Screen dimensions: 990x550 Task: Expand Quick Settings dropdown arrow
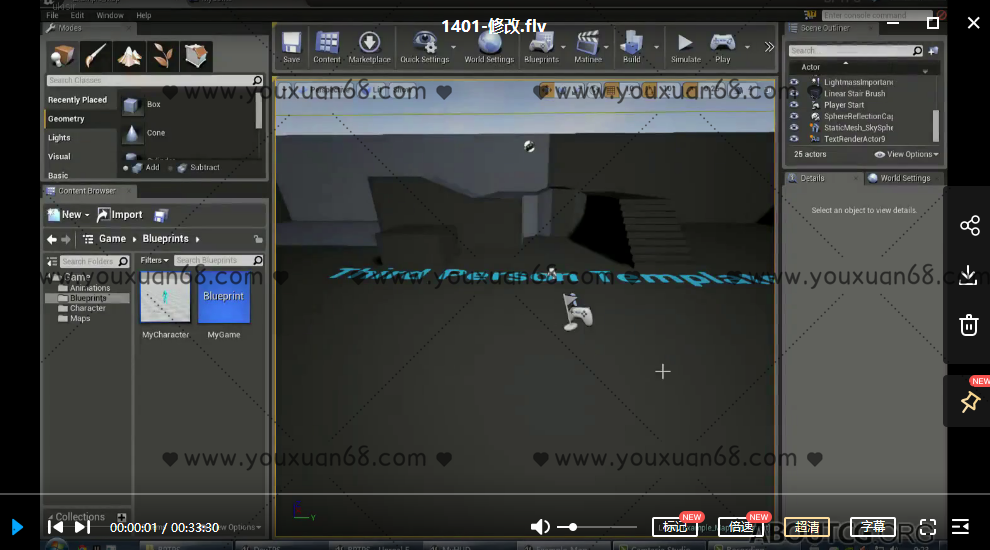[453, 47]
